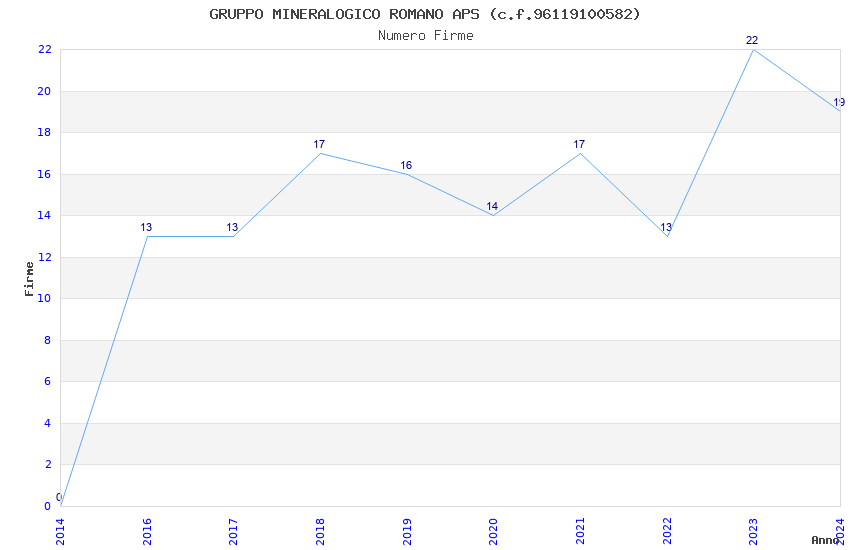Image resolution: width=850 pixels, height=550 pixels.
Task: Click the Firme y-axis label
Action: [29, 279]
